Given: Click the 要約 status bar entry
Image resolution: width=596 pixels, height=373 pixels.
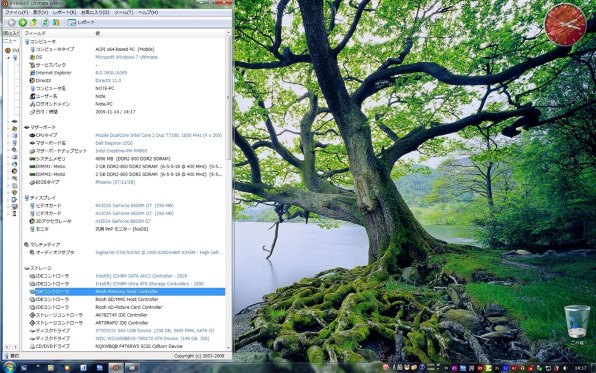Looking at the screenshot, I should click(11, 356).
